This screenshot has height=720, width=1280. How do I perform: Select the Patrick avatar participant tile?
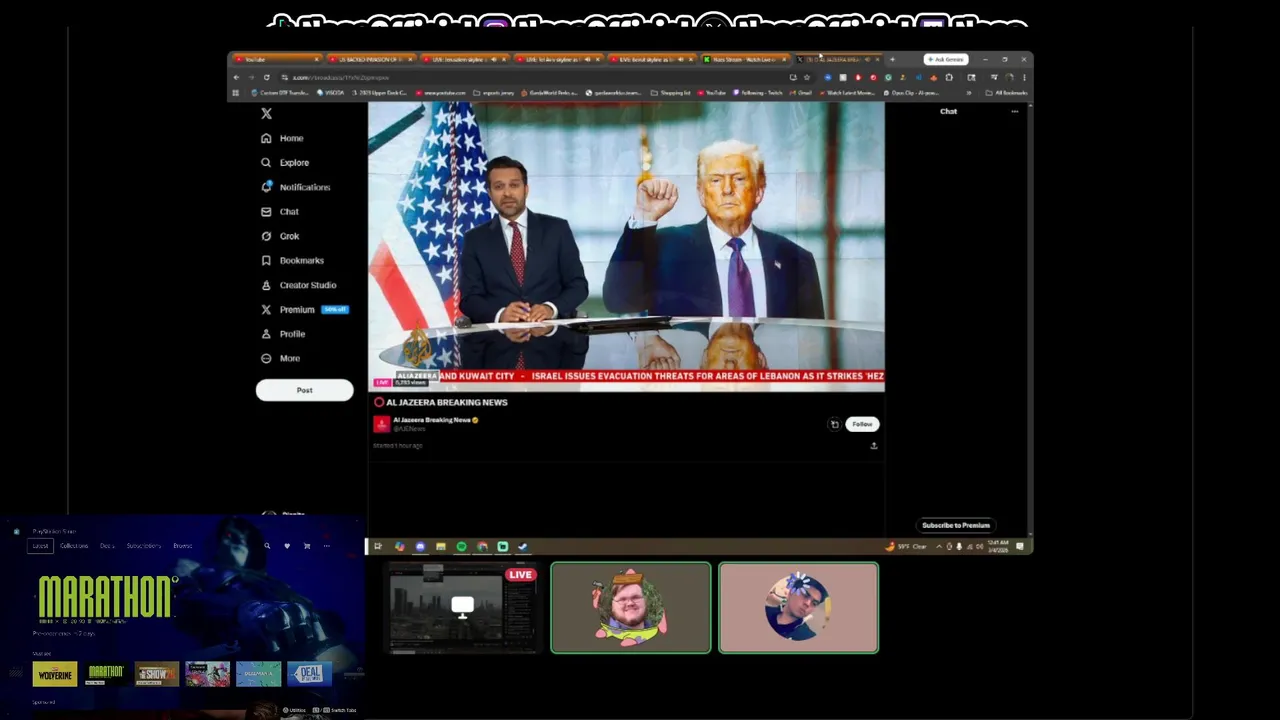click(631, 608)
